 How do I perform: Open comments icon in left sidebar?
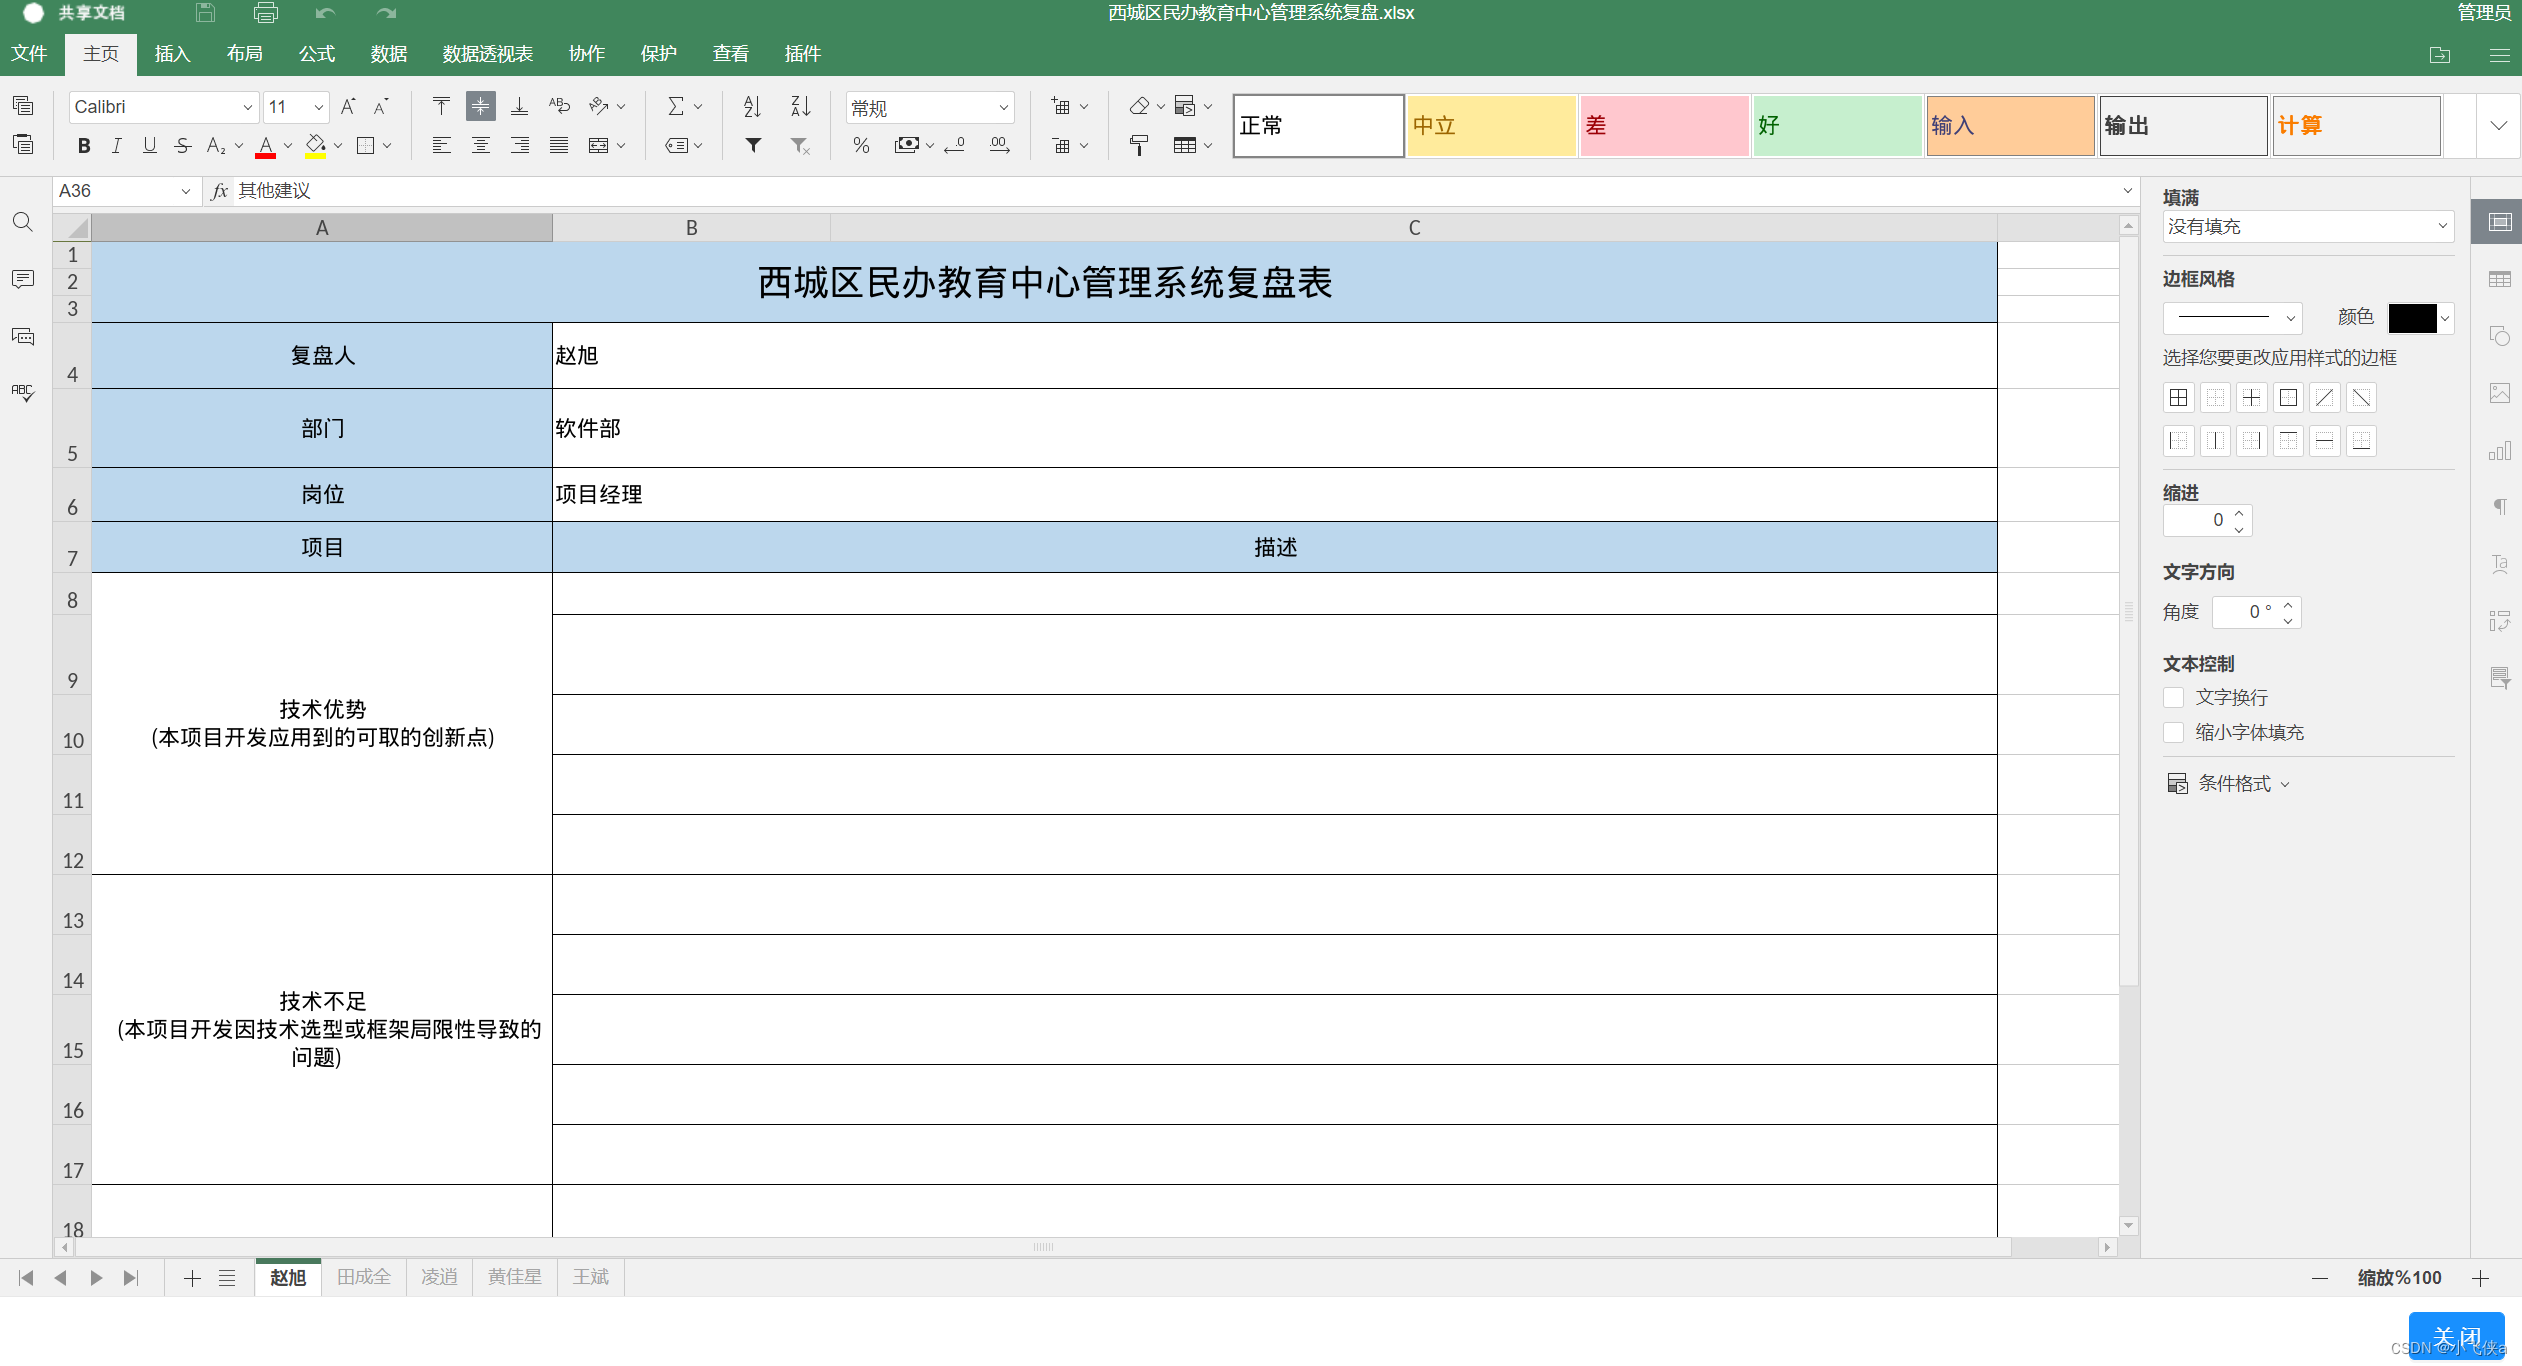(x=23, y=279)
